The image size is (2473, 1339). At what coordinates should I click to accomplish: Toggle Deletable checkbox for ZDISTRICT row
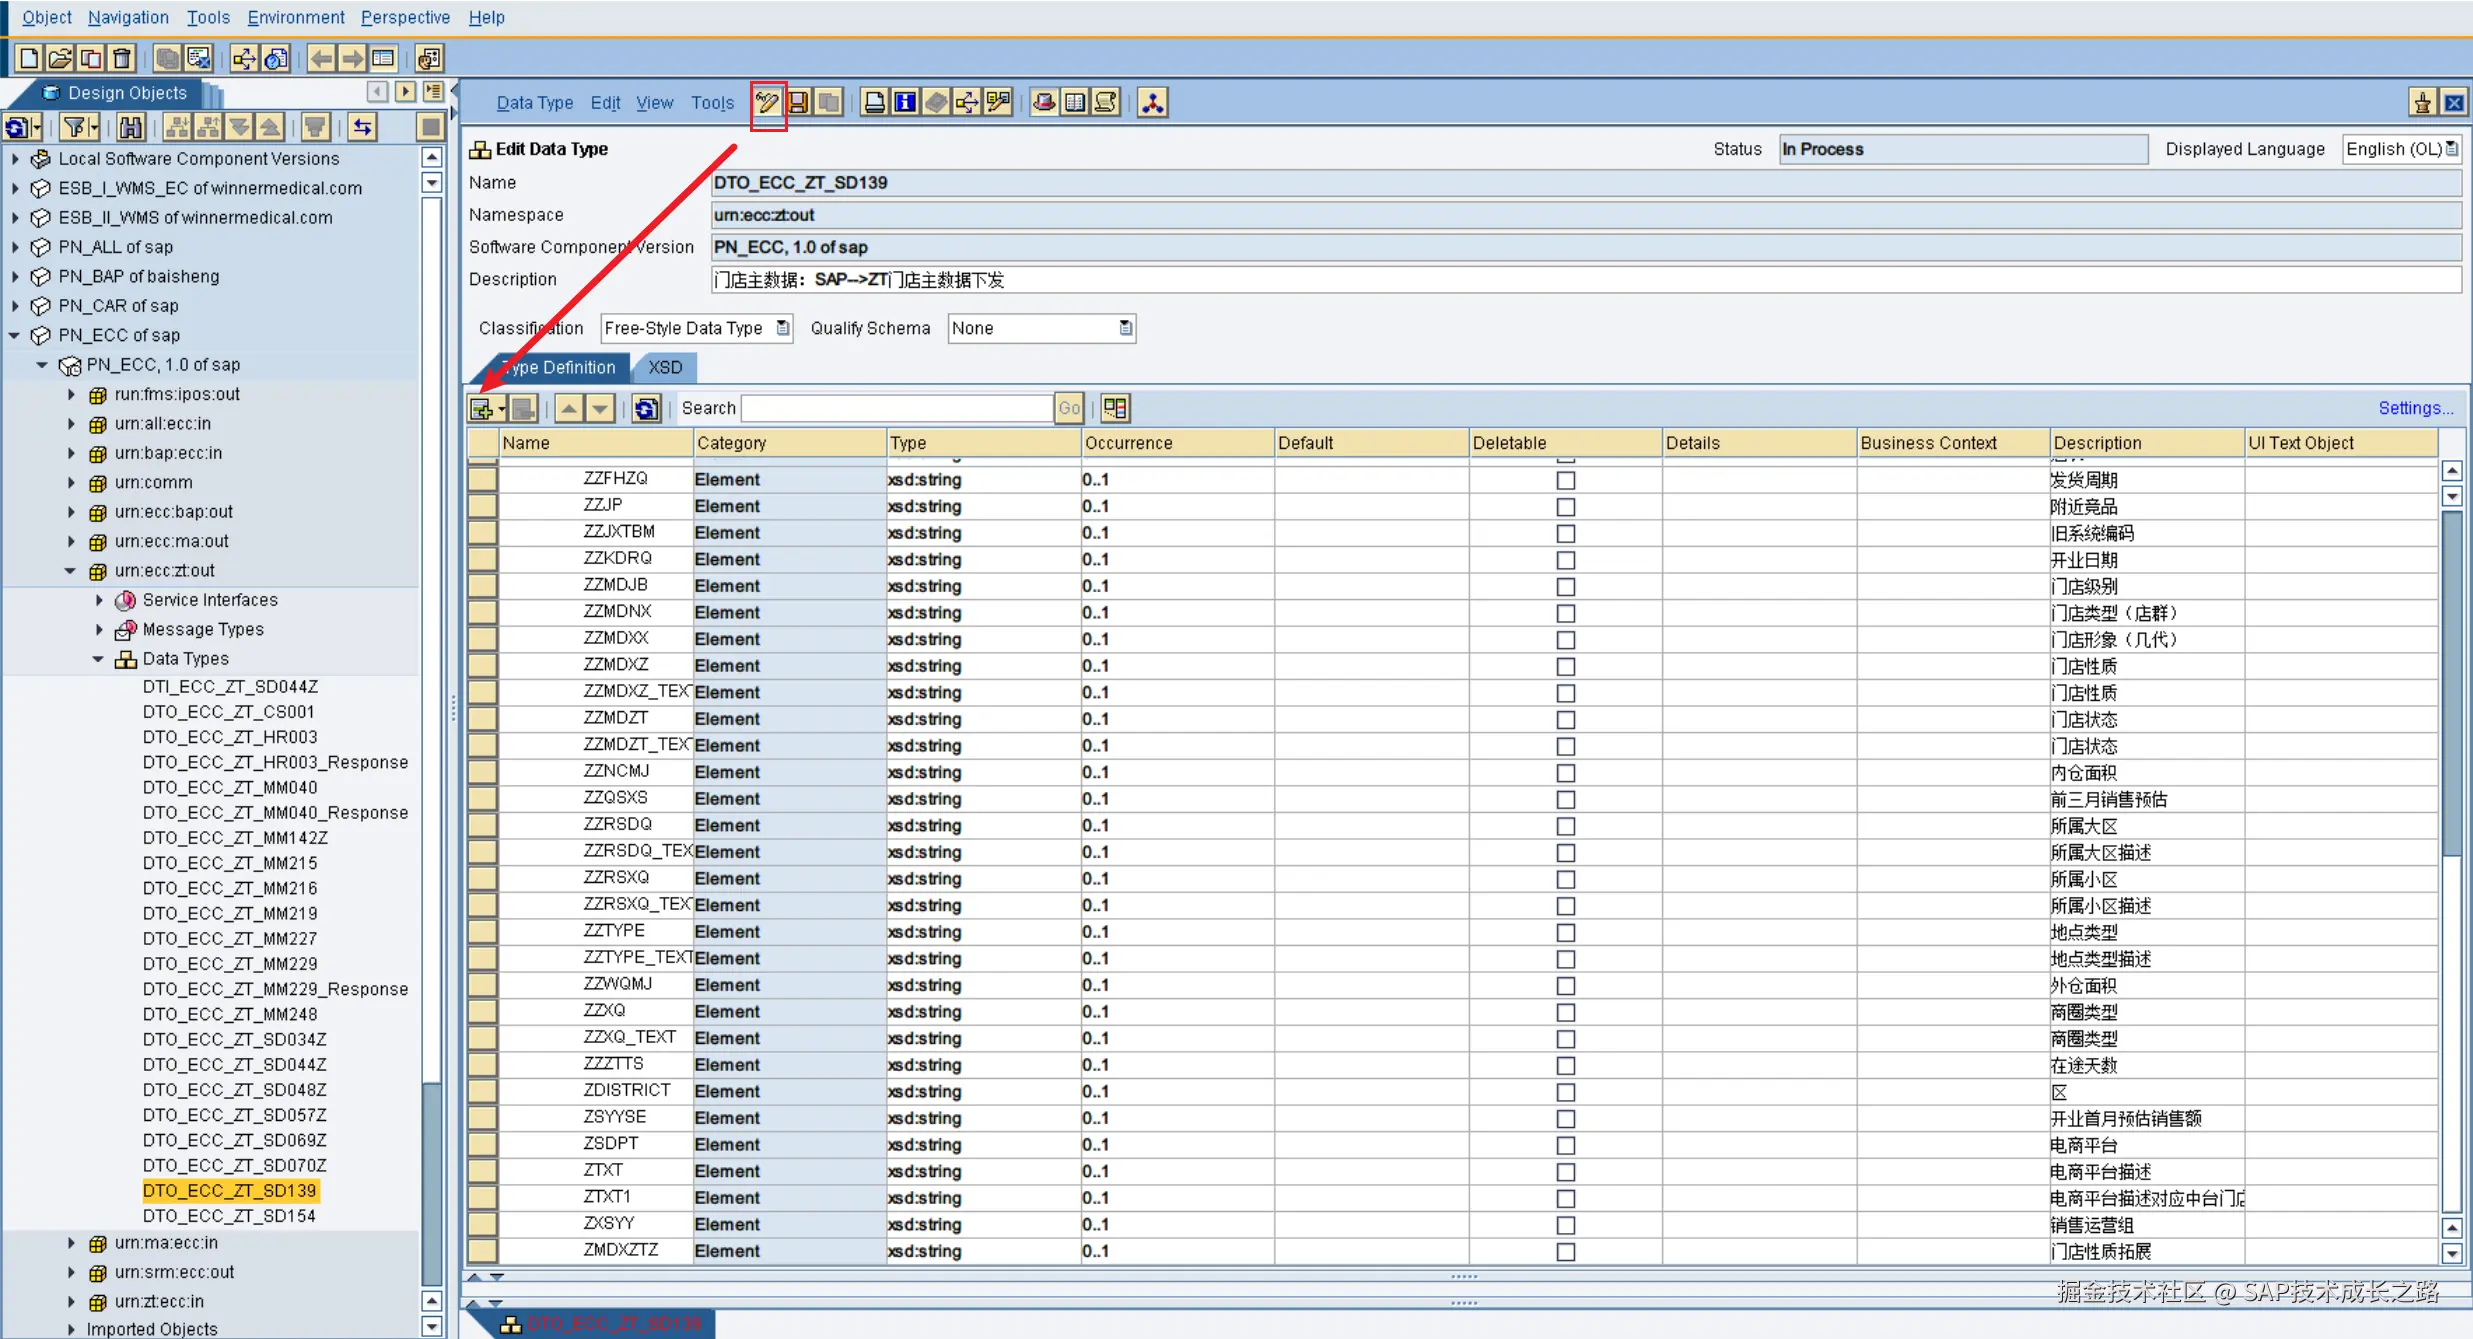tap(1565, 1092)
